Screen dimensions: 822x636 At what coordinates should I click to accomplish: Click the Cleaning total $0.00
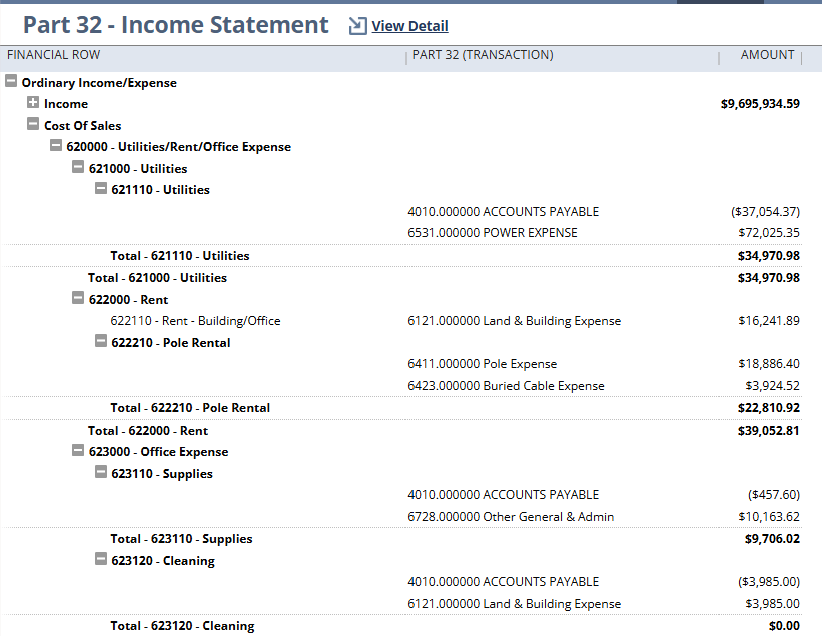pyautogui.click(x=784, y=626)
